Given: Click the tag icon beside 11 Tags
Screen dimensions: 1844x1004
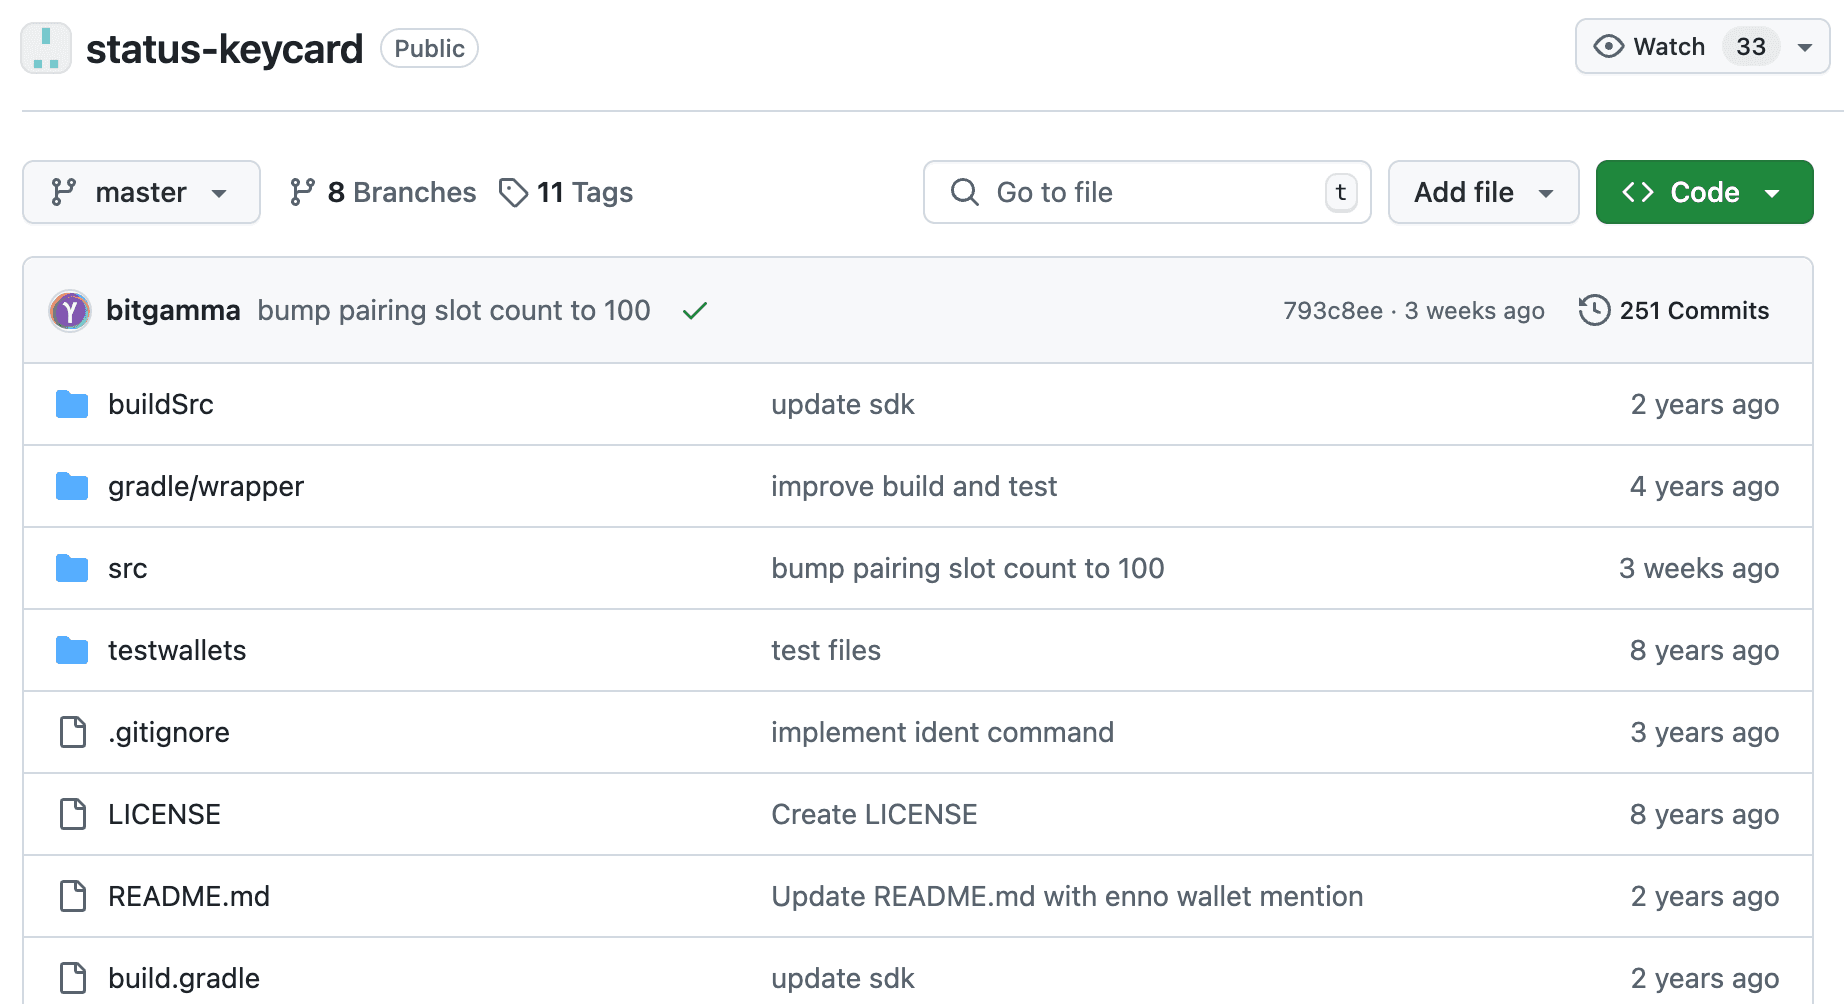Looking at the screenshot, I should click(x=513, y=192).
